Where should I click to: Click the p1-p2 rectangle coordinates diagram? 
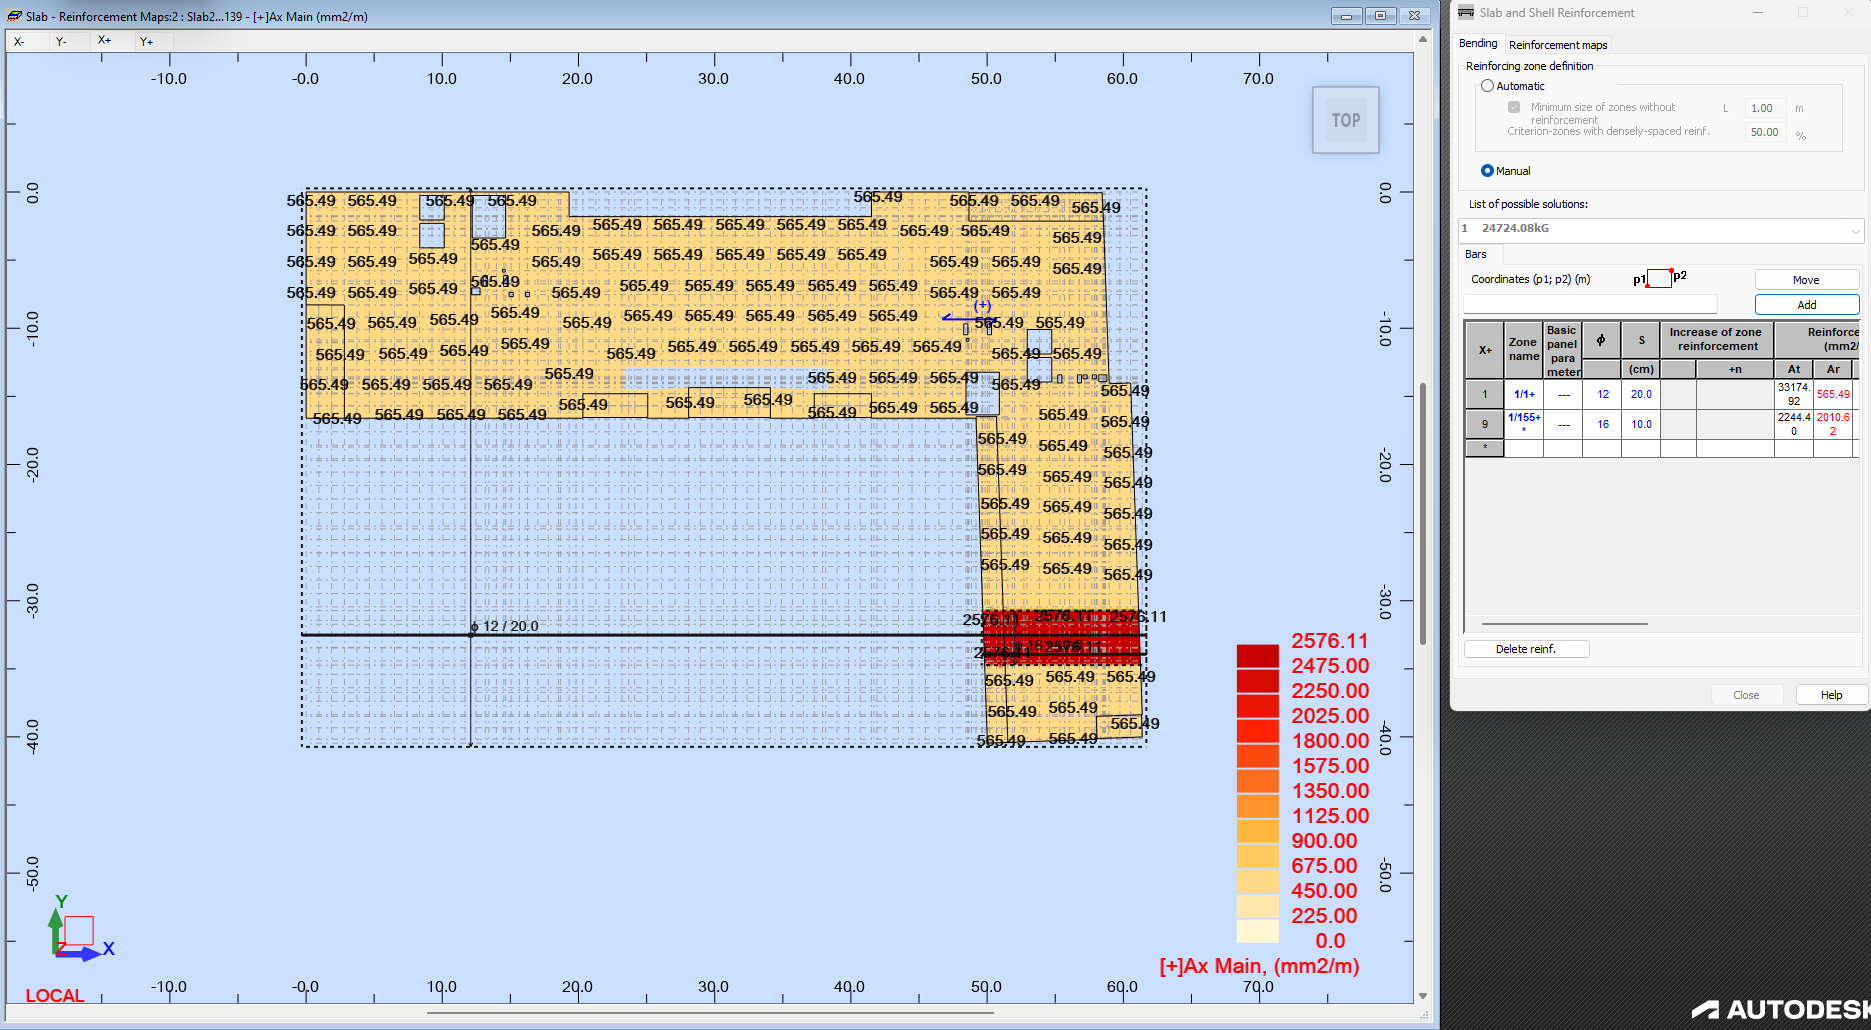1658,280
